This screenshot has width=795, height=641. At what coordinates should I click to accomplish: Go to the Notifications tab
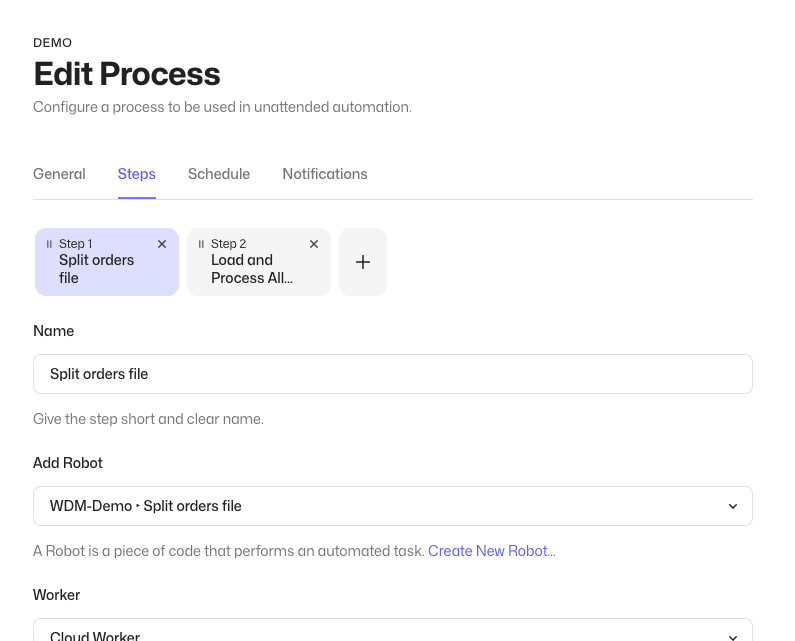pos(325,174)
